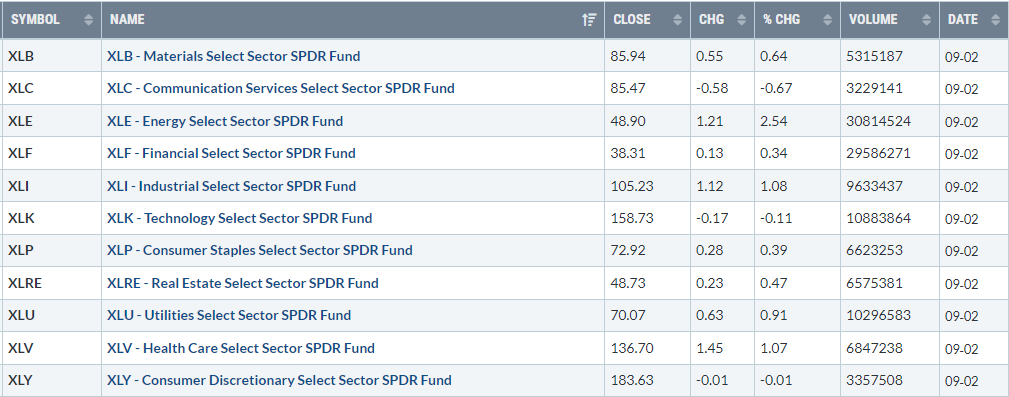Open XLF Financial Select Sector link
The height and width of the screenshot is (397, 1009).
231,153
